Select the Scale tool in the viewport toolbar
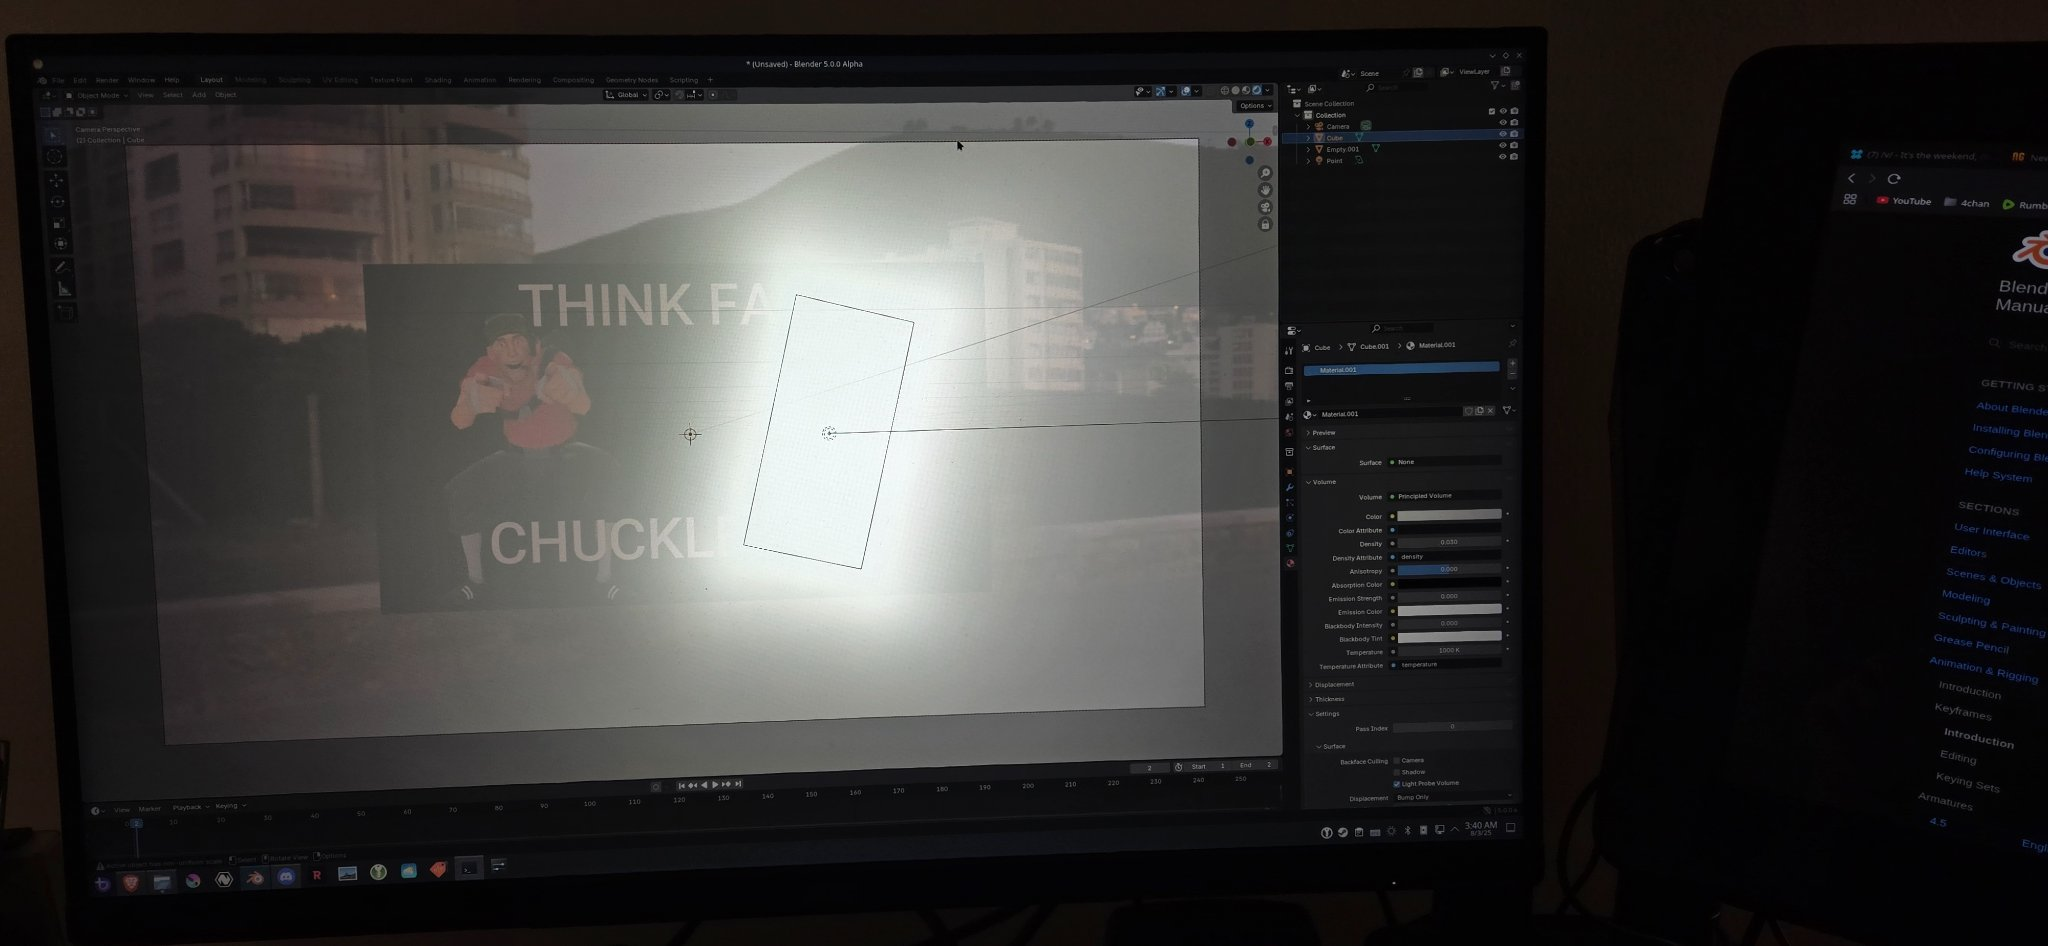The image size is (2048, 946). point(59,224)
